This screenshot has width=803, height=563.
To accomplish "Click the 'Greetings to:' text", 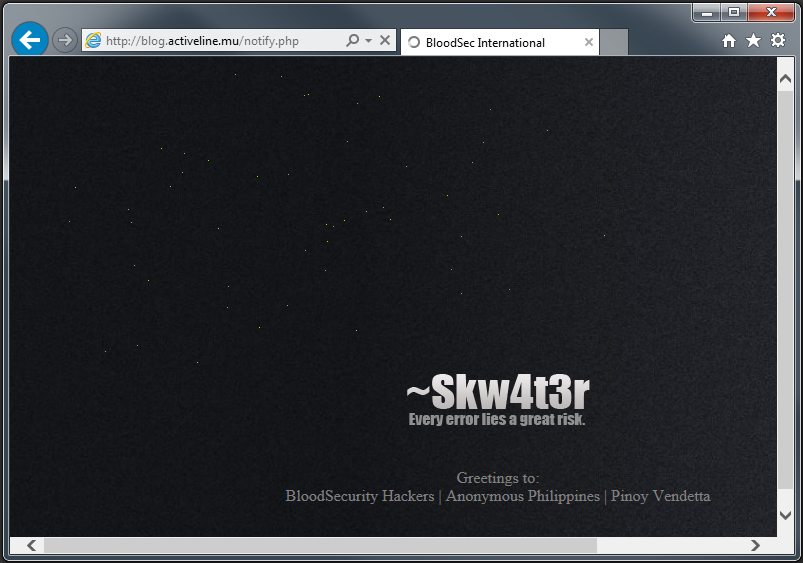I will point(498,478).
